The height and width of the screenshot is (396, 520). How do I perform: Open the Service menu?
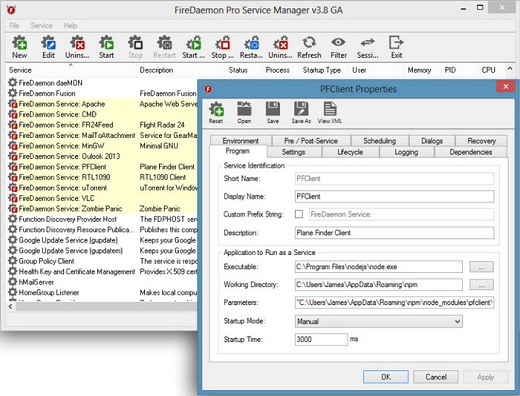click(x=41, y=25)
